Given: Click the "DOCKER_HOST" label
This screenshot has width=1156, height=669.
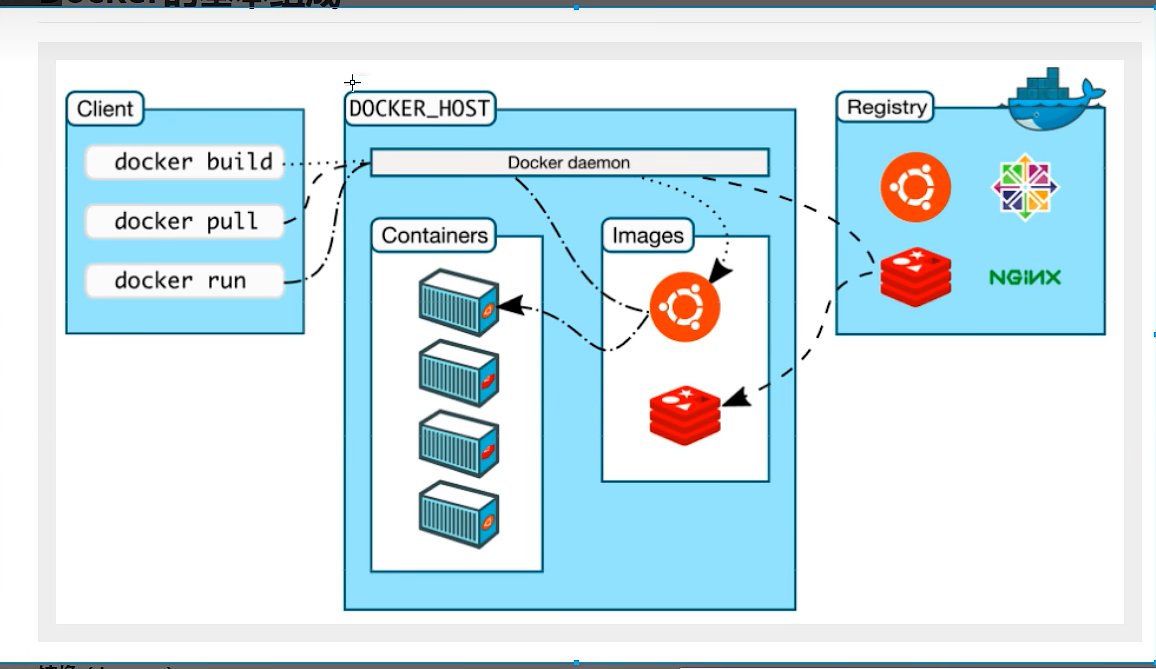Looking at the screenshot, I should pos(419,109).
